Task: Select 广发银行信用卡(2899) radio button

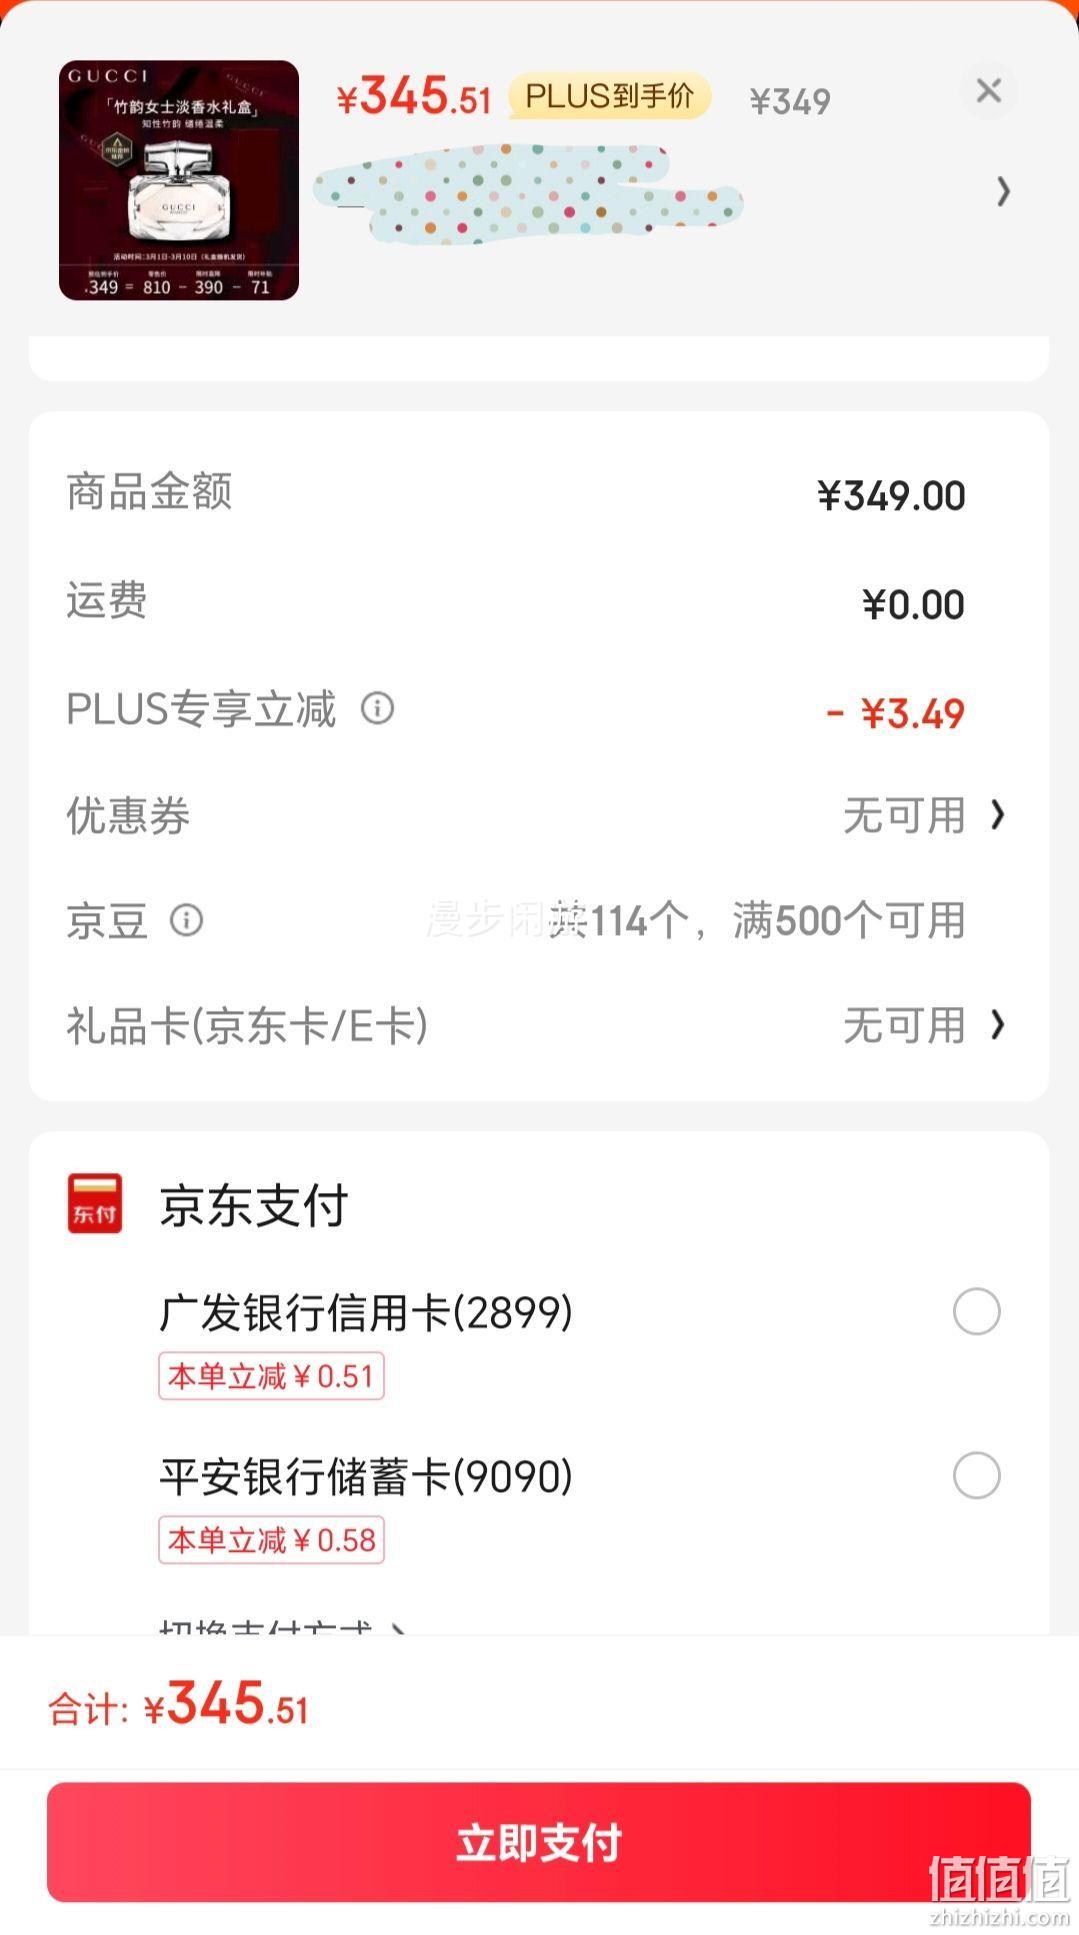Action: pos(976,1312)
